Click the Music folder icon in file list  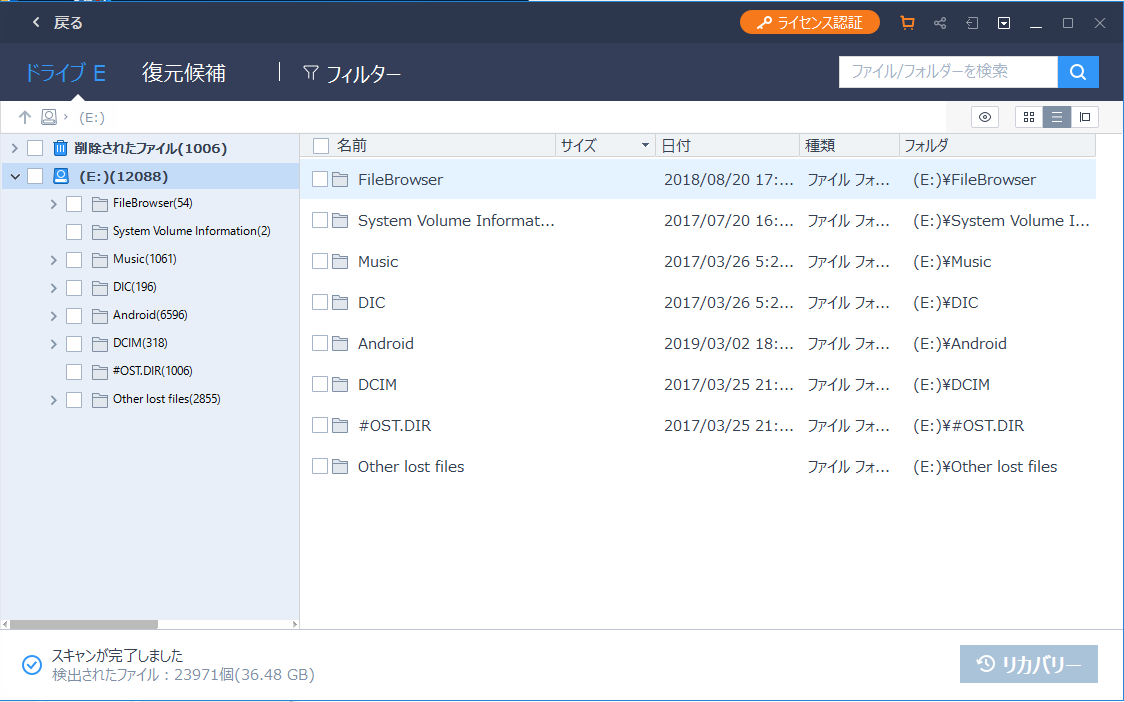point(340,262)
